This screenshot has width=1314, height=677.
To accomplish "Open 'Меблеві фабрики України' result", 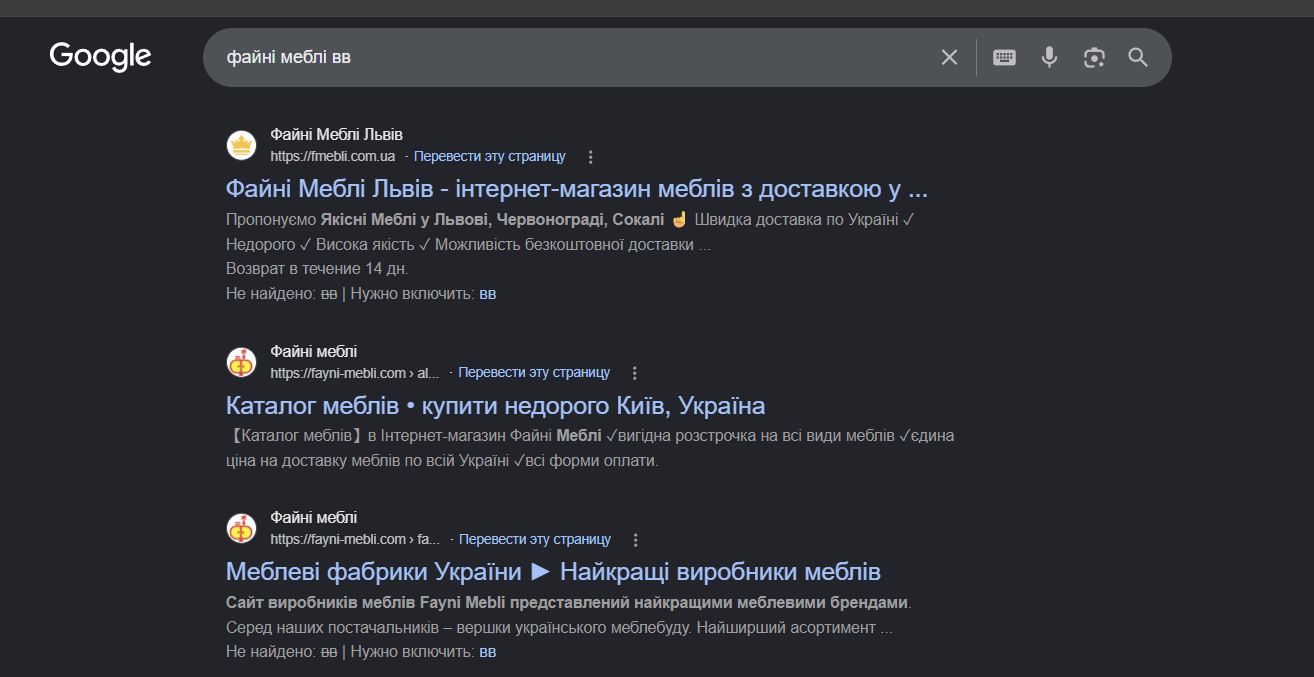I will pos(553,572).
